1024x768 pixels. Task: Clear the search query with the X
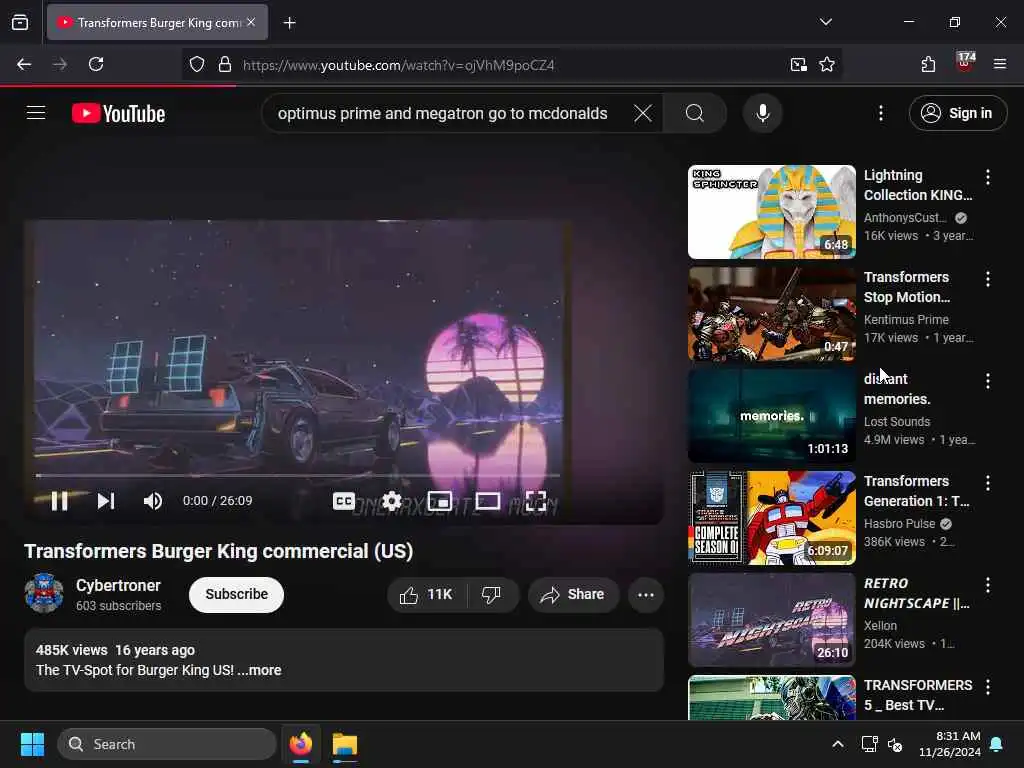click(x=643, y=113)
